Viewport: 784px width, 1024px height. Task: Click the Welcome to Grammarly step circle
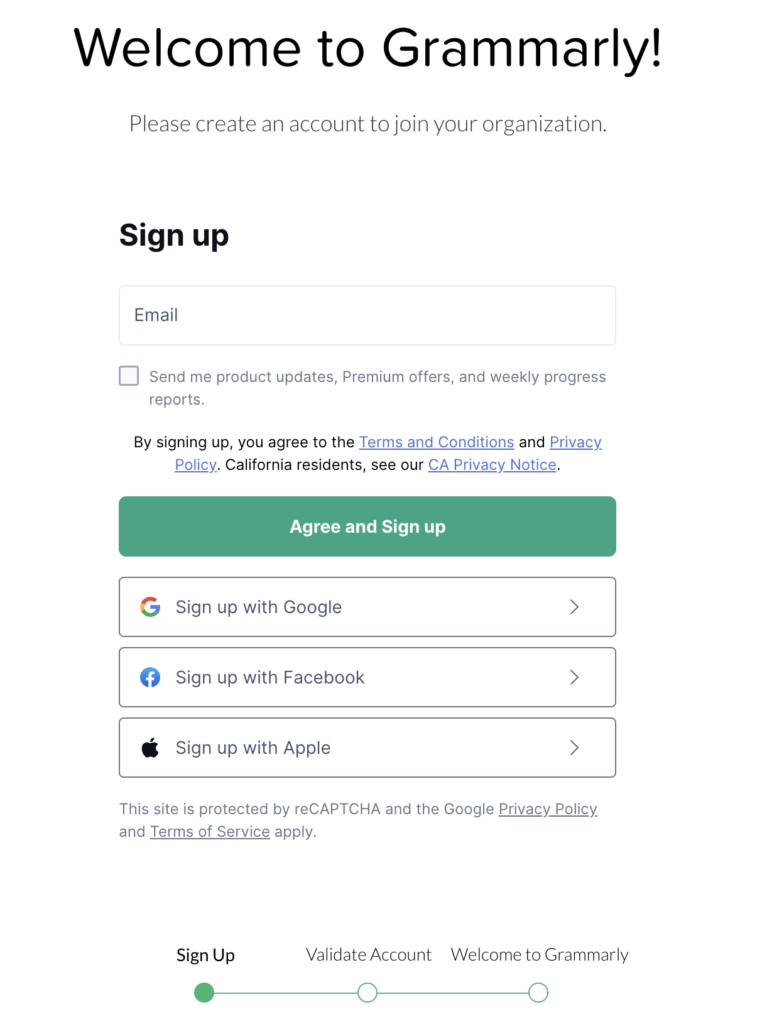pos(538,993)
